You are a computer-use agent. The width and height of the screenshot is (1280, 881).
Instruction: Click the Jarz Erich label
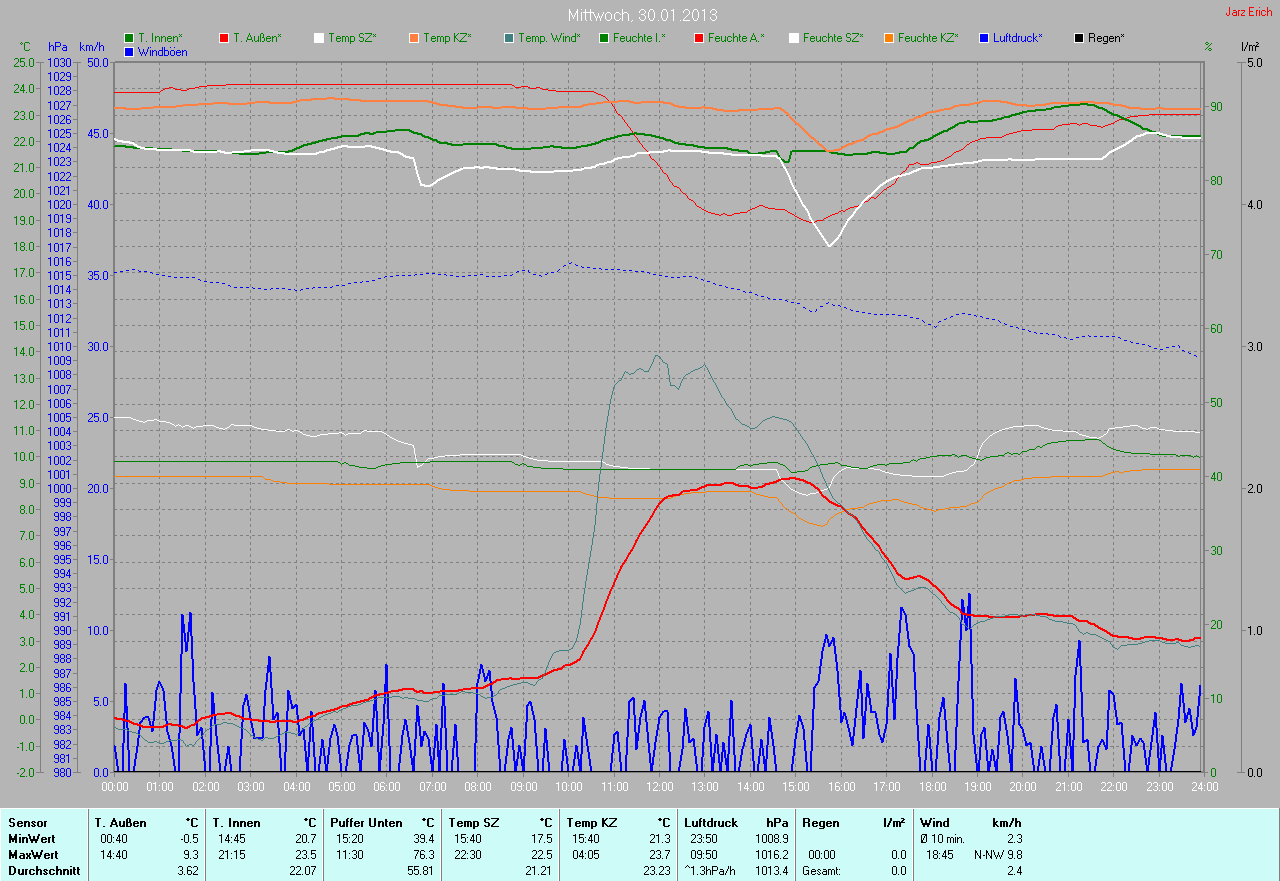click(1249, 12)
